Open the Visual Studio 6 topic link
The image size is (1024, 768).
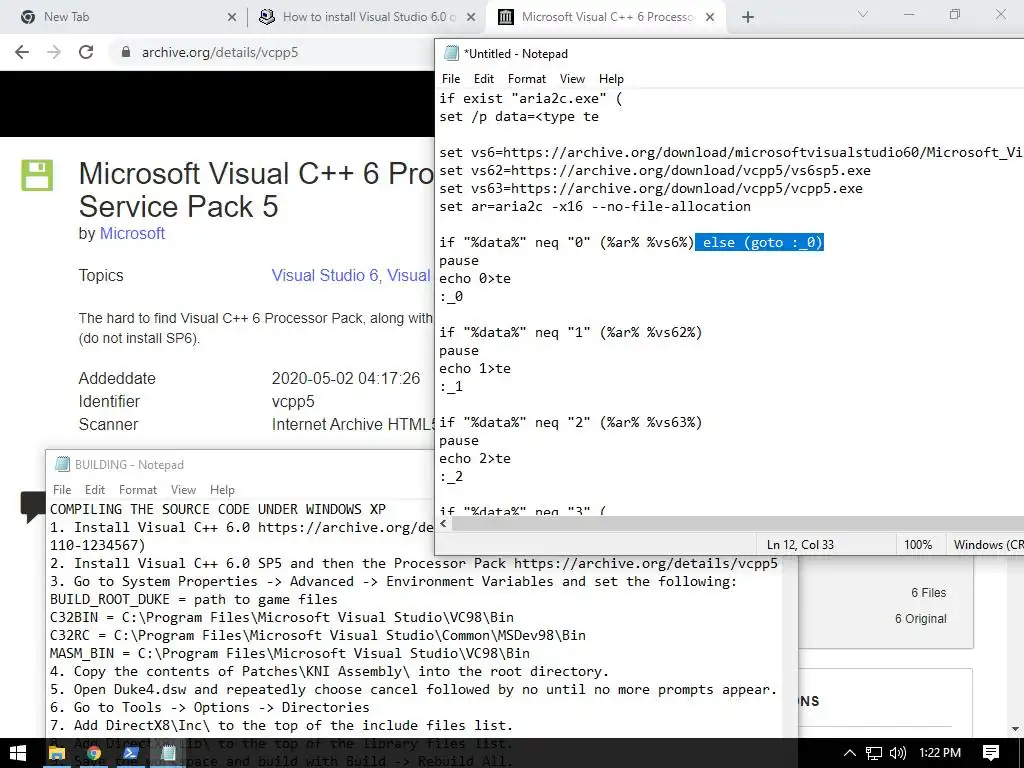[325, 276]
